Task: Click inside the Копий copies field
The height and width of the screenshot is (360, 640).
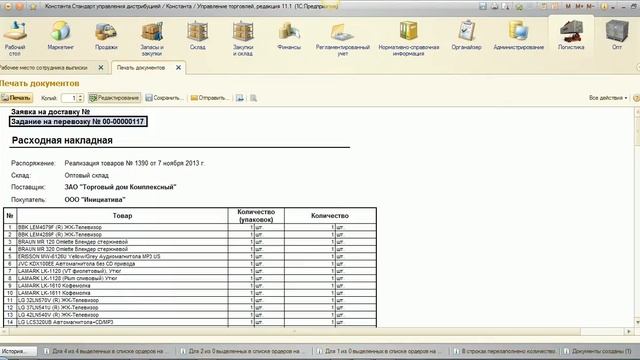Action: point(69,98)
